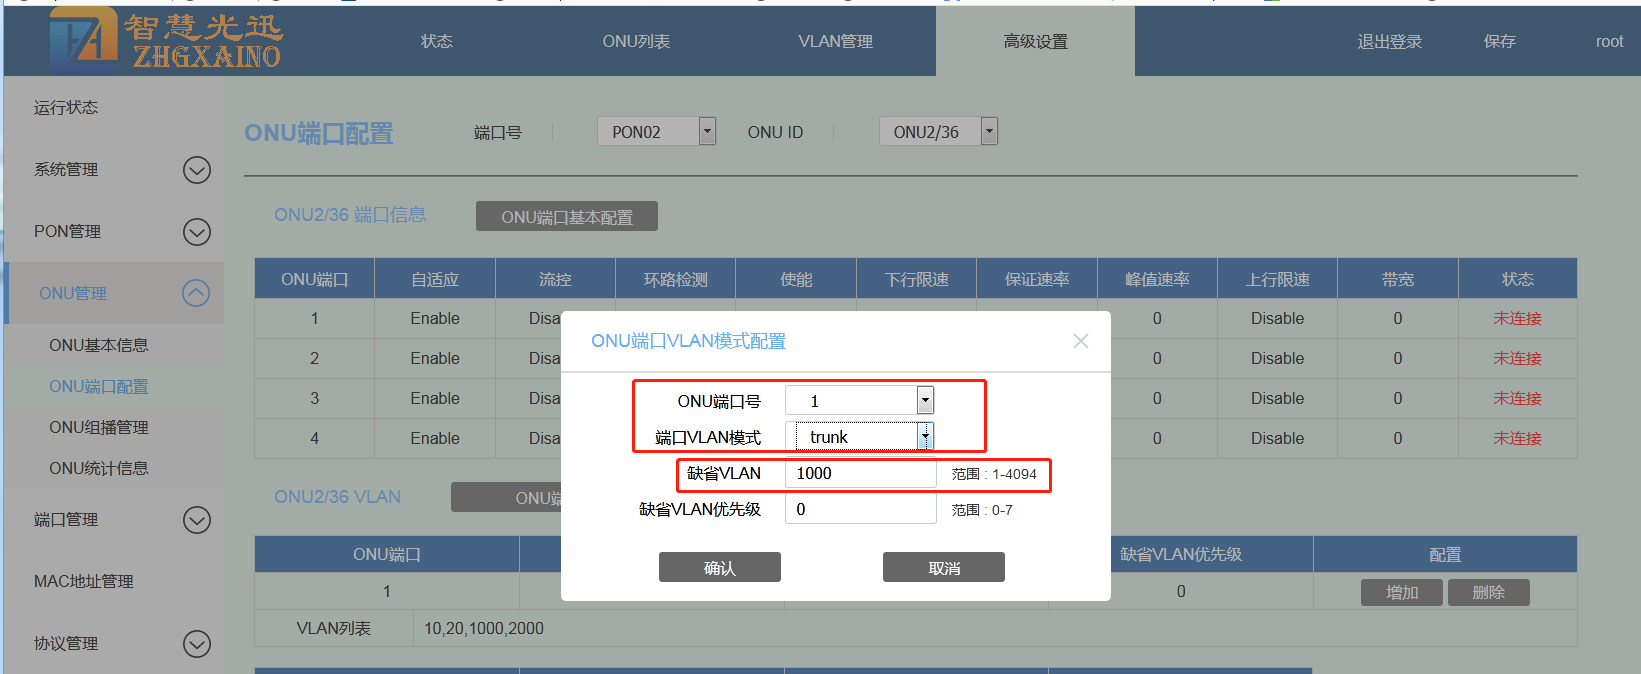Click the 取消 button

(943, 567)
